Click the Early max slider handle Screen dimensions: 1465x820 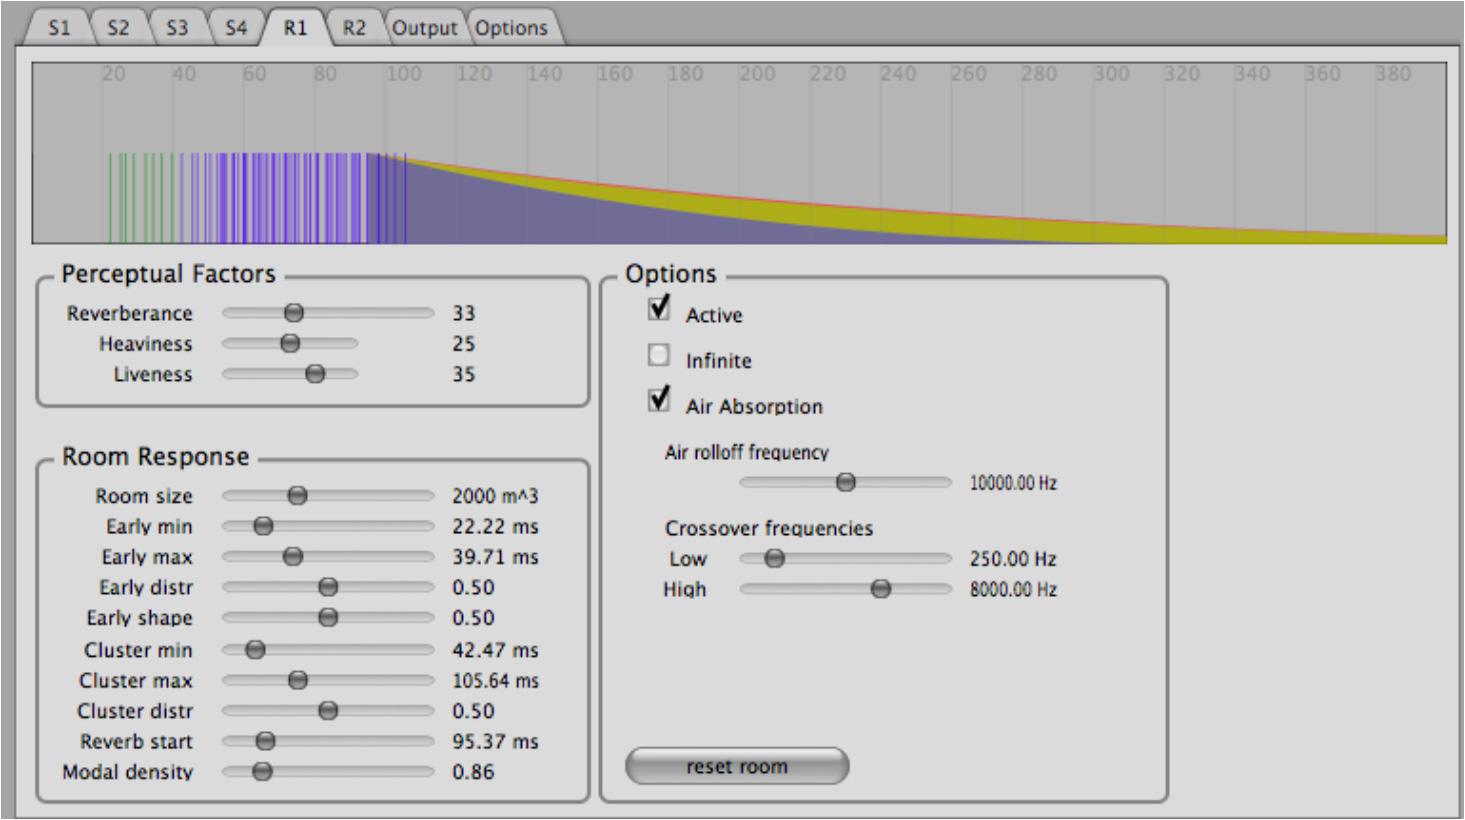(x=293, y=557)
